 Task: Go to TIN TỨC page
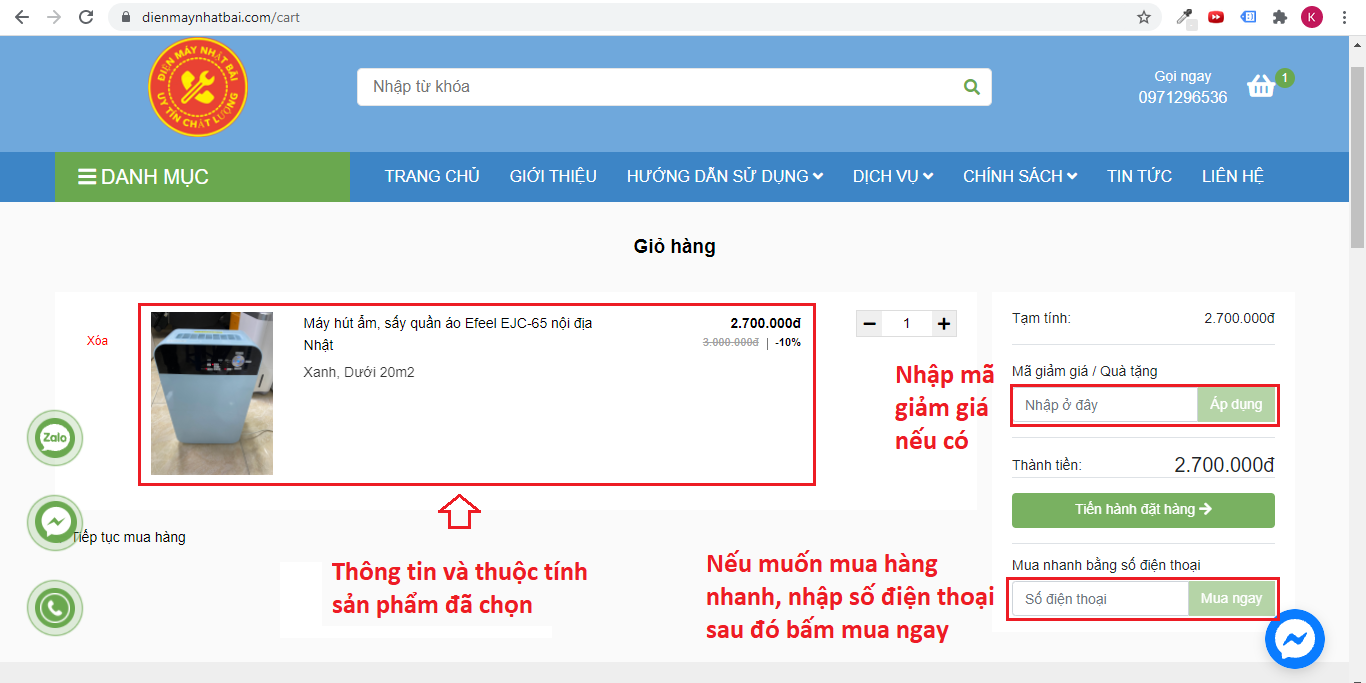[x=1139, y=176]
